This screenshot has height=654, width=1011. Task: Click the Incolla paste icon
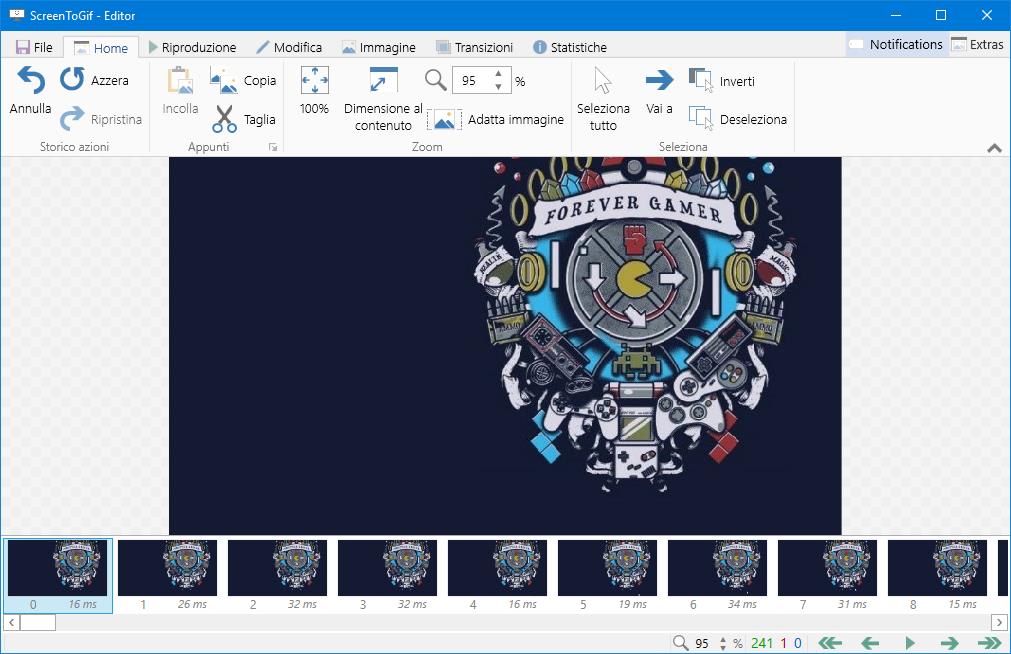coord(180,81)
